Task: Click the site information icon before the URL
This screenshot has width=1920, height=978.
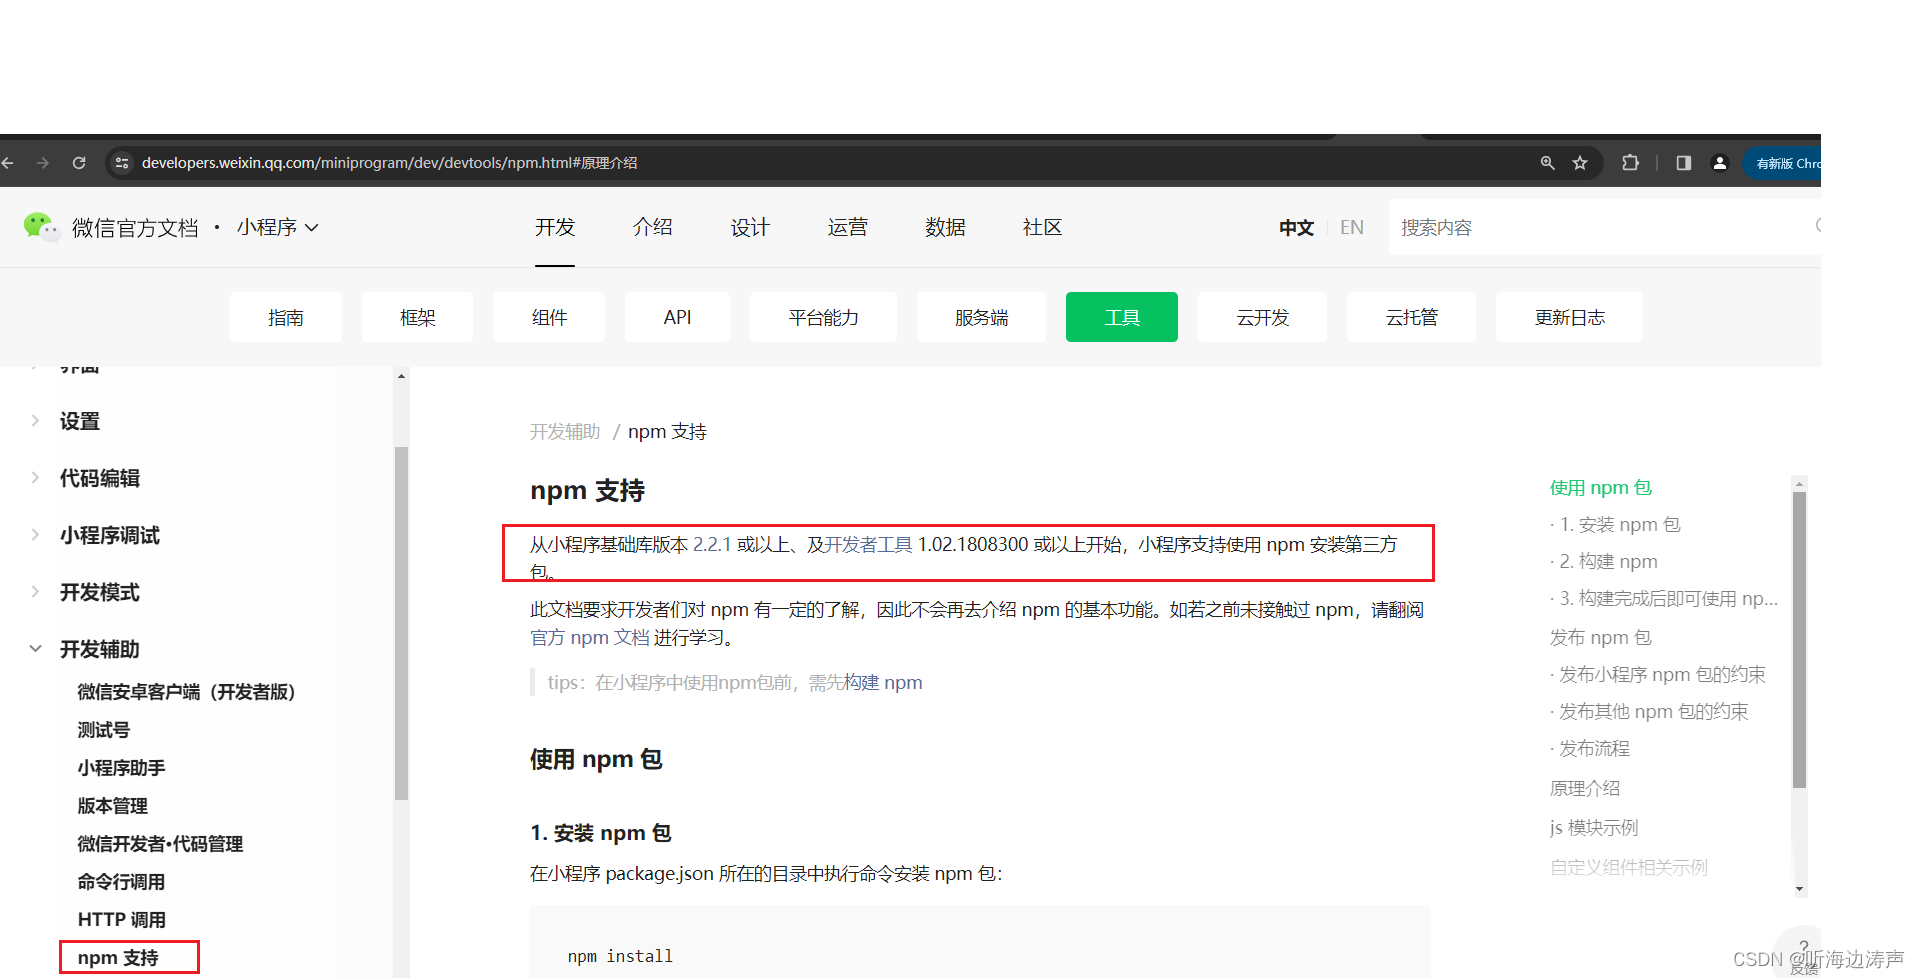Action: click(121, 162)
